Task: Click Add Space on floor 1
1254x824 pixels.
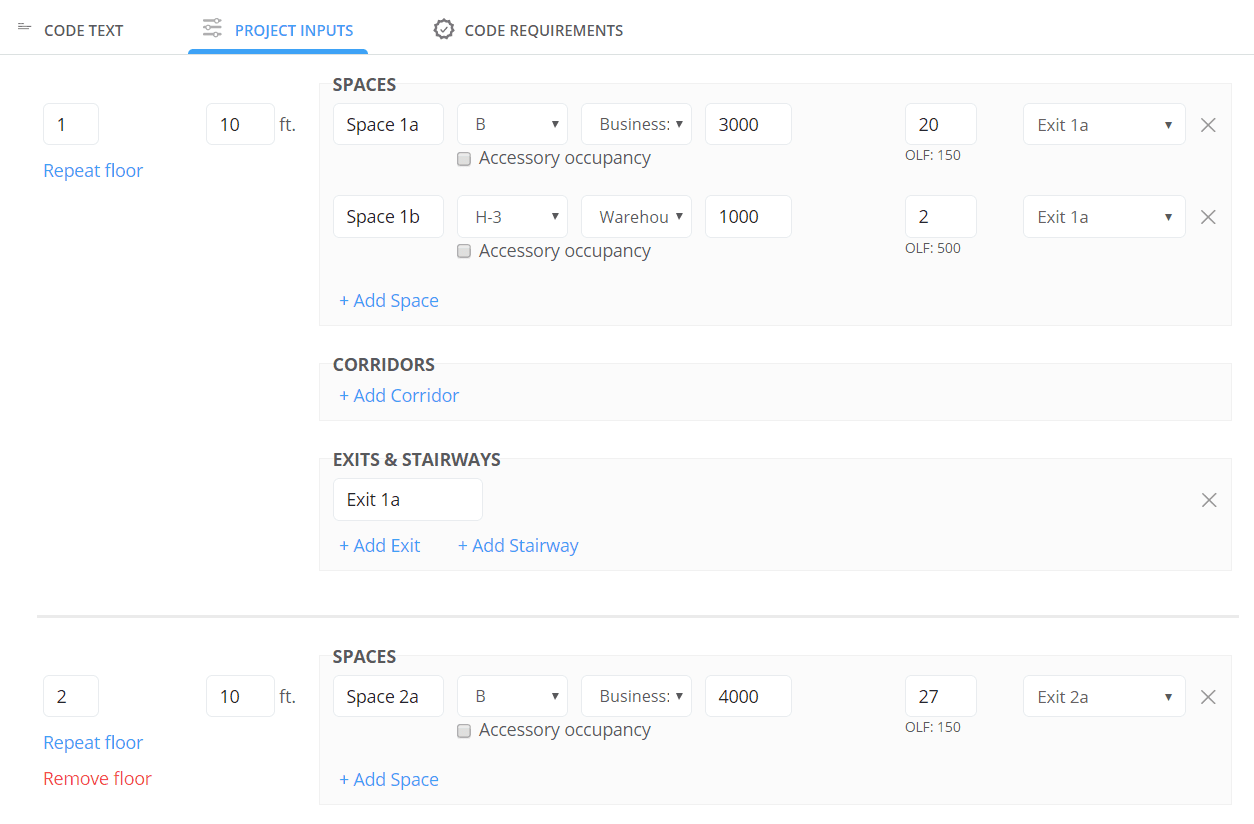Action: click(x=389, y=300)
